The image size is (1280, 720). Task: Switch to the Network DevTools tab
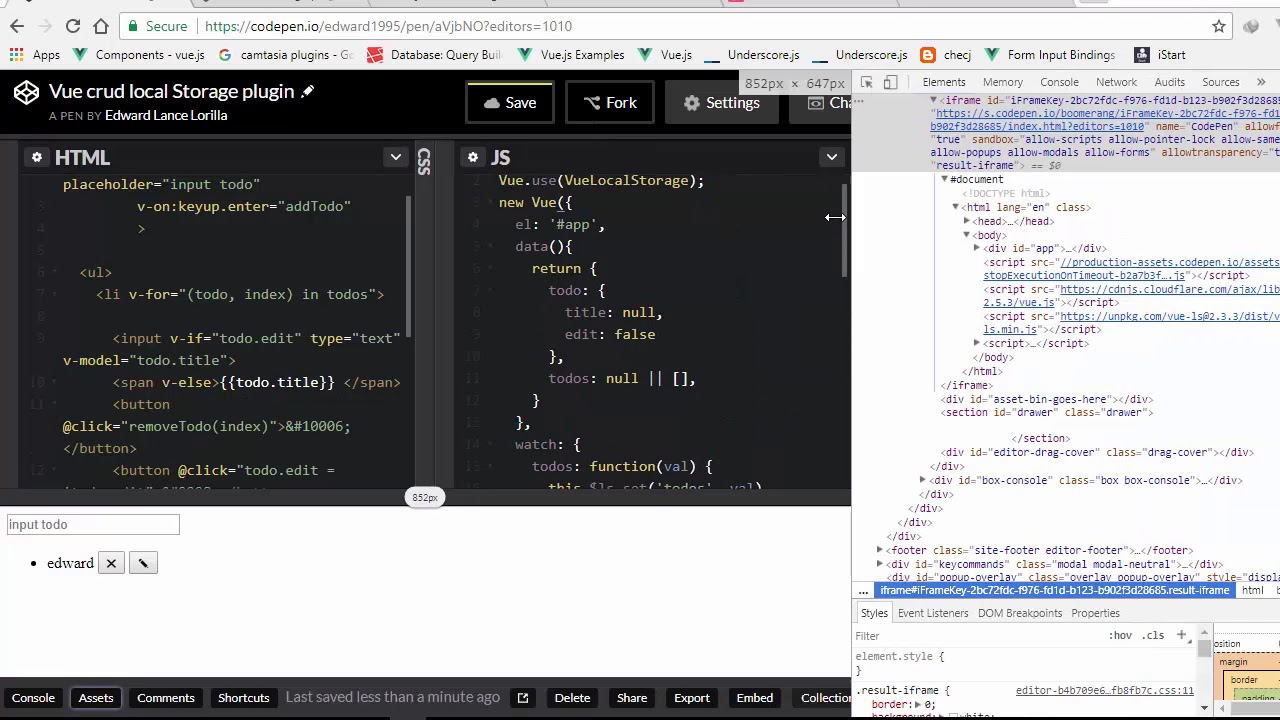tap(1116, 82)
